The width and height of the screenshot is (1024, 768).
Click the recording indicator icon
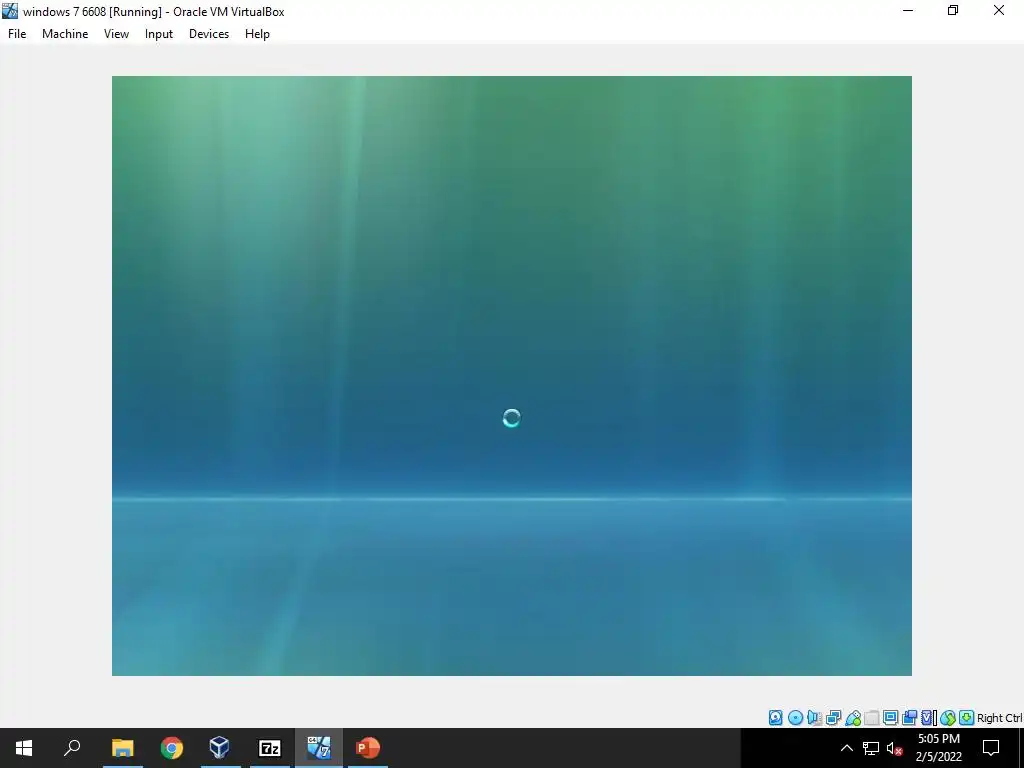(909, 718)
